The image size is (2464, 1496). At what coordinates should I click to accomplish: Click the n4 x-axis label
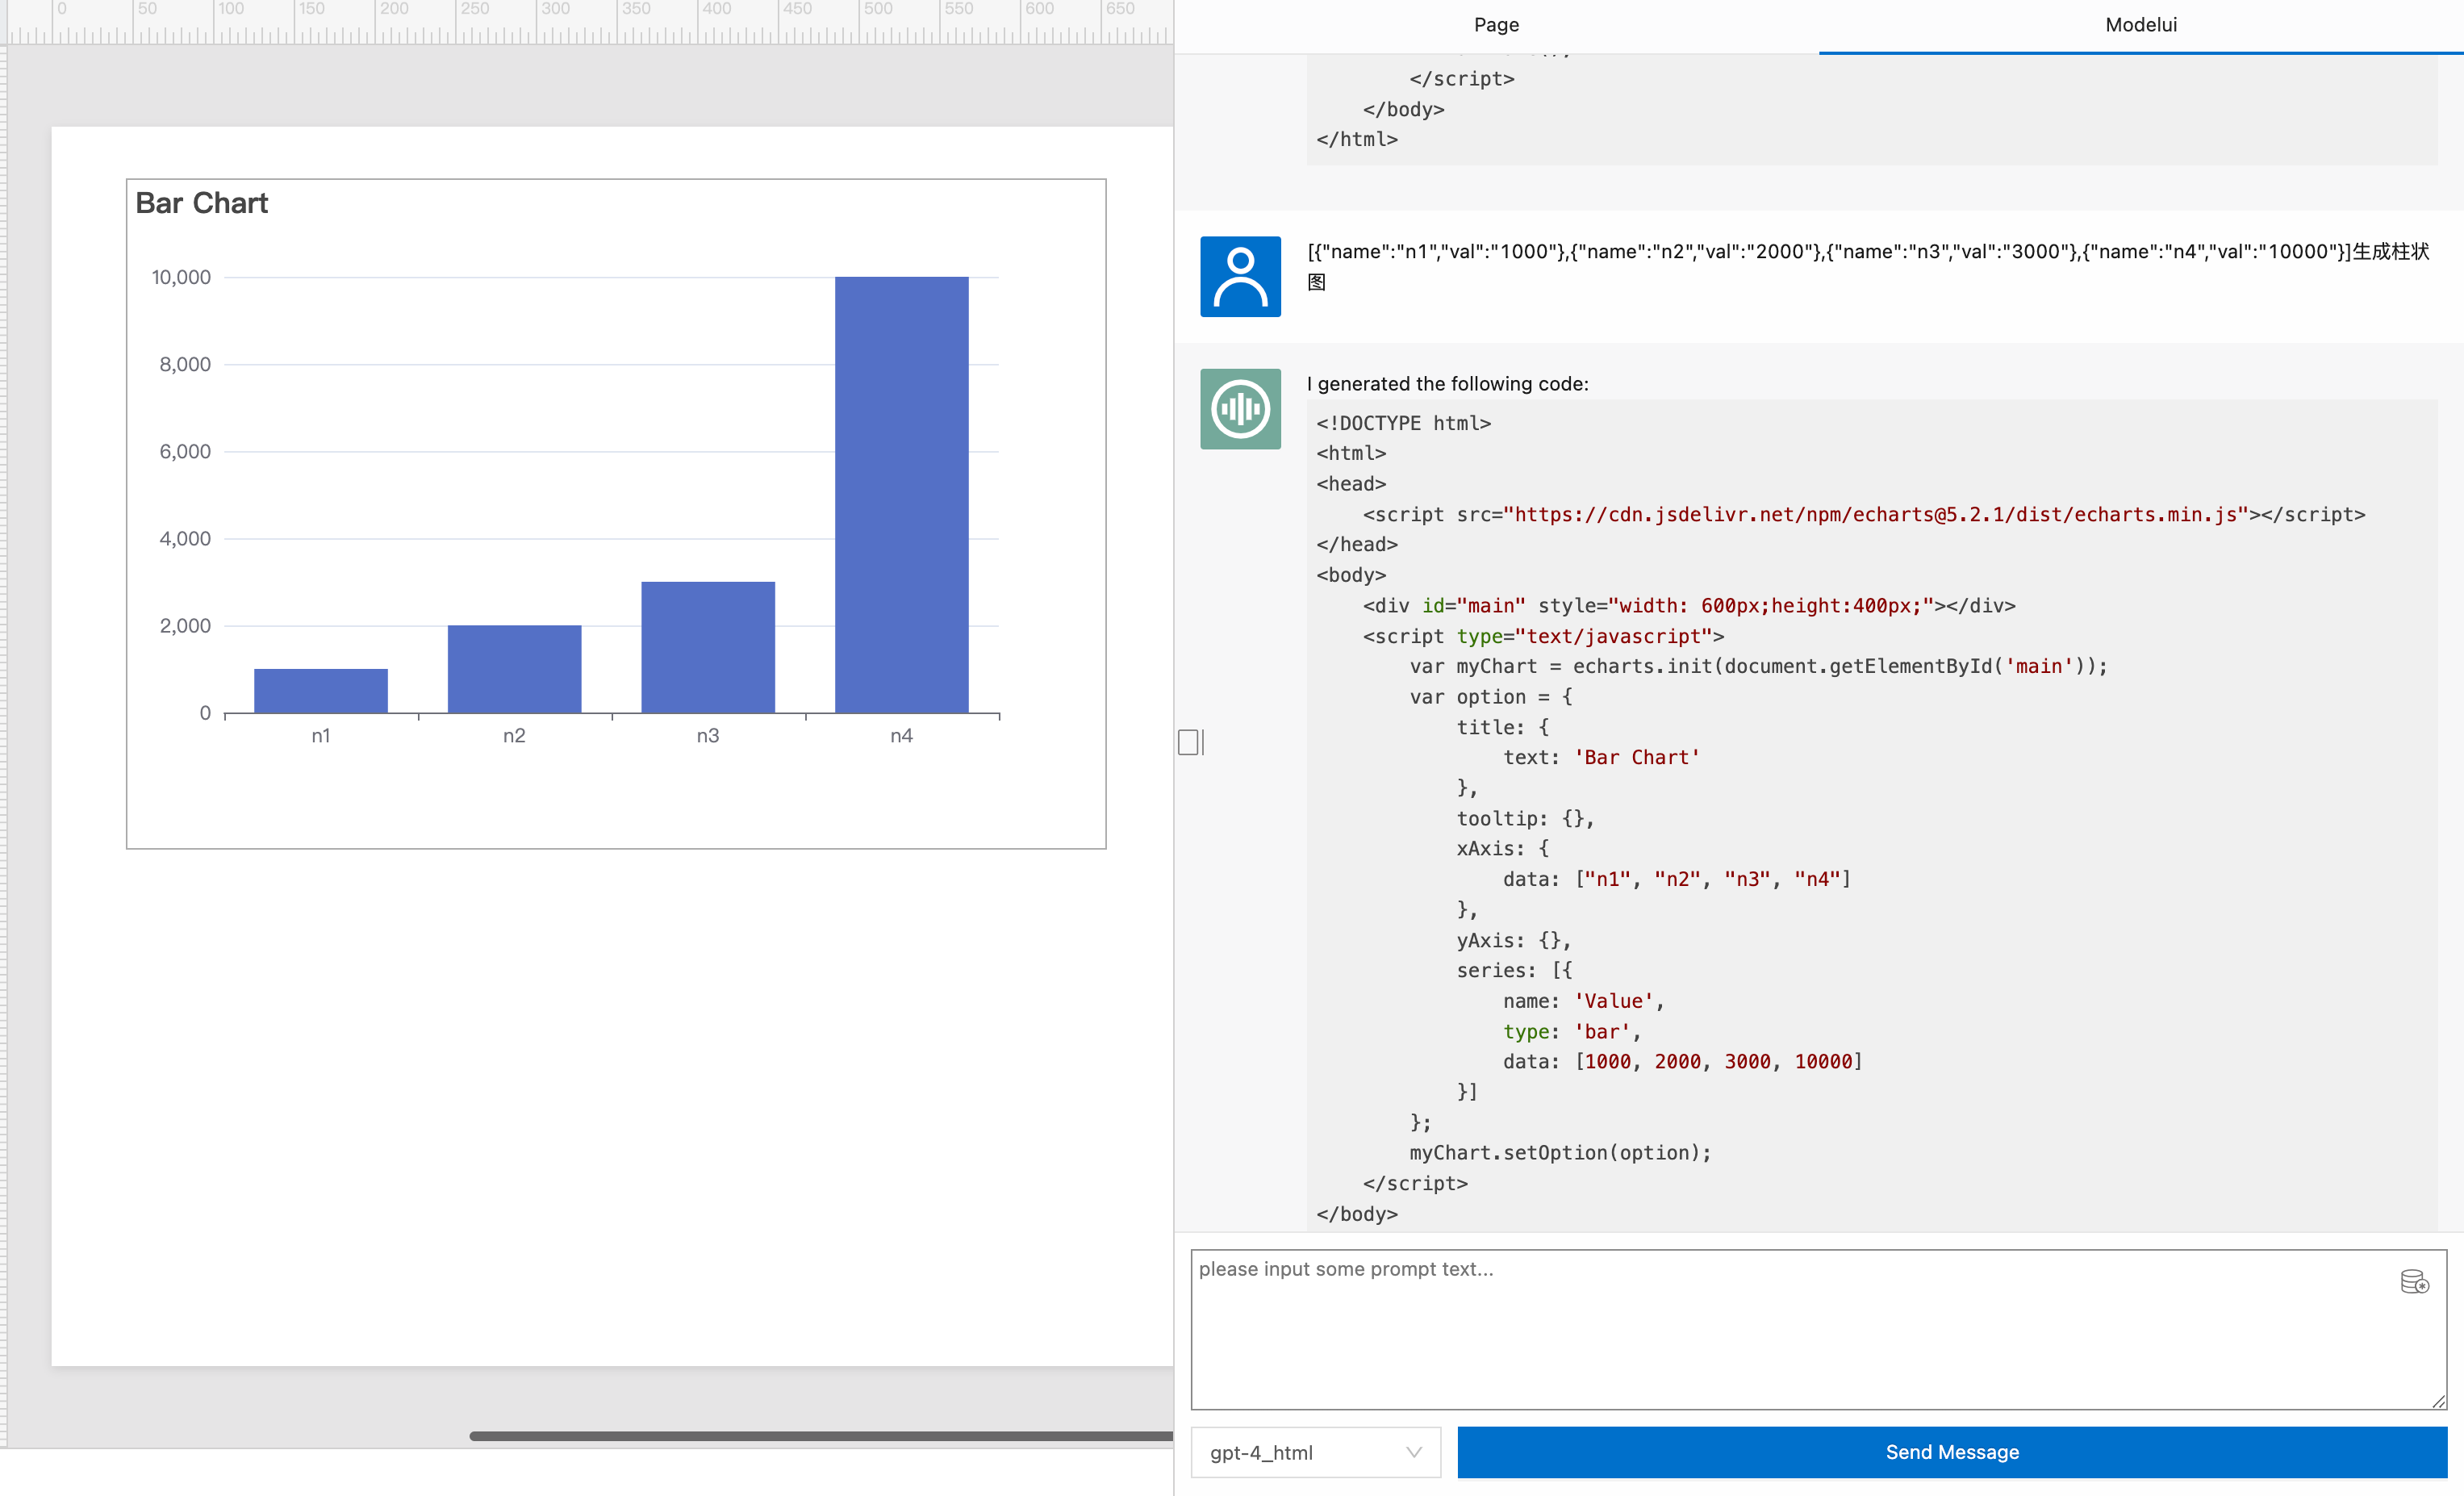[901, 736]
